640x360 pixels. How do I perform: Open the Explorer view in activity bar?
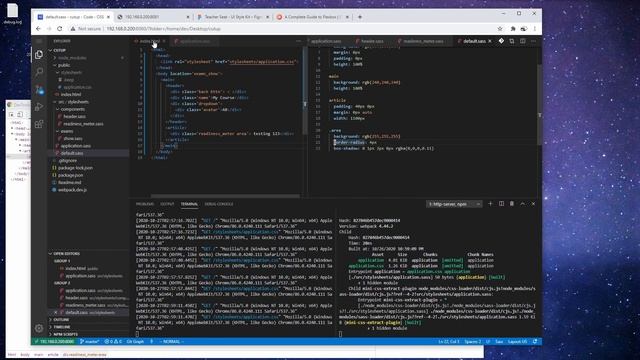39,55
